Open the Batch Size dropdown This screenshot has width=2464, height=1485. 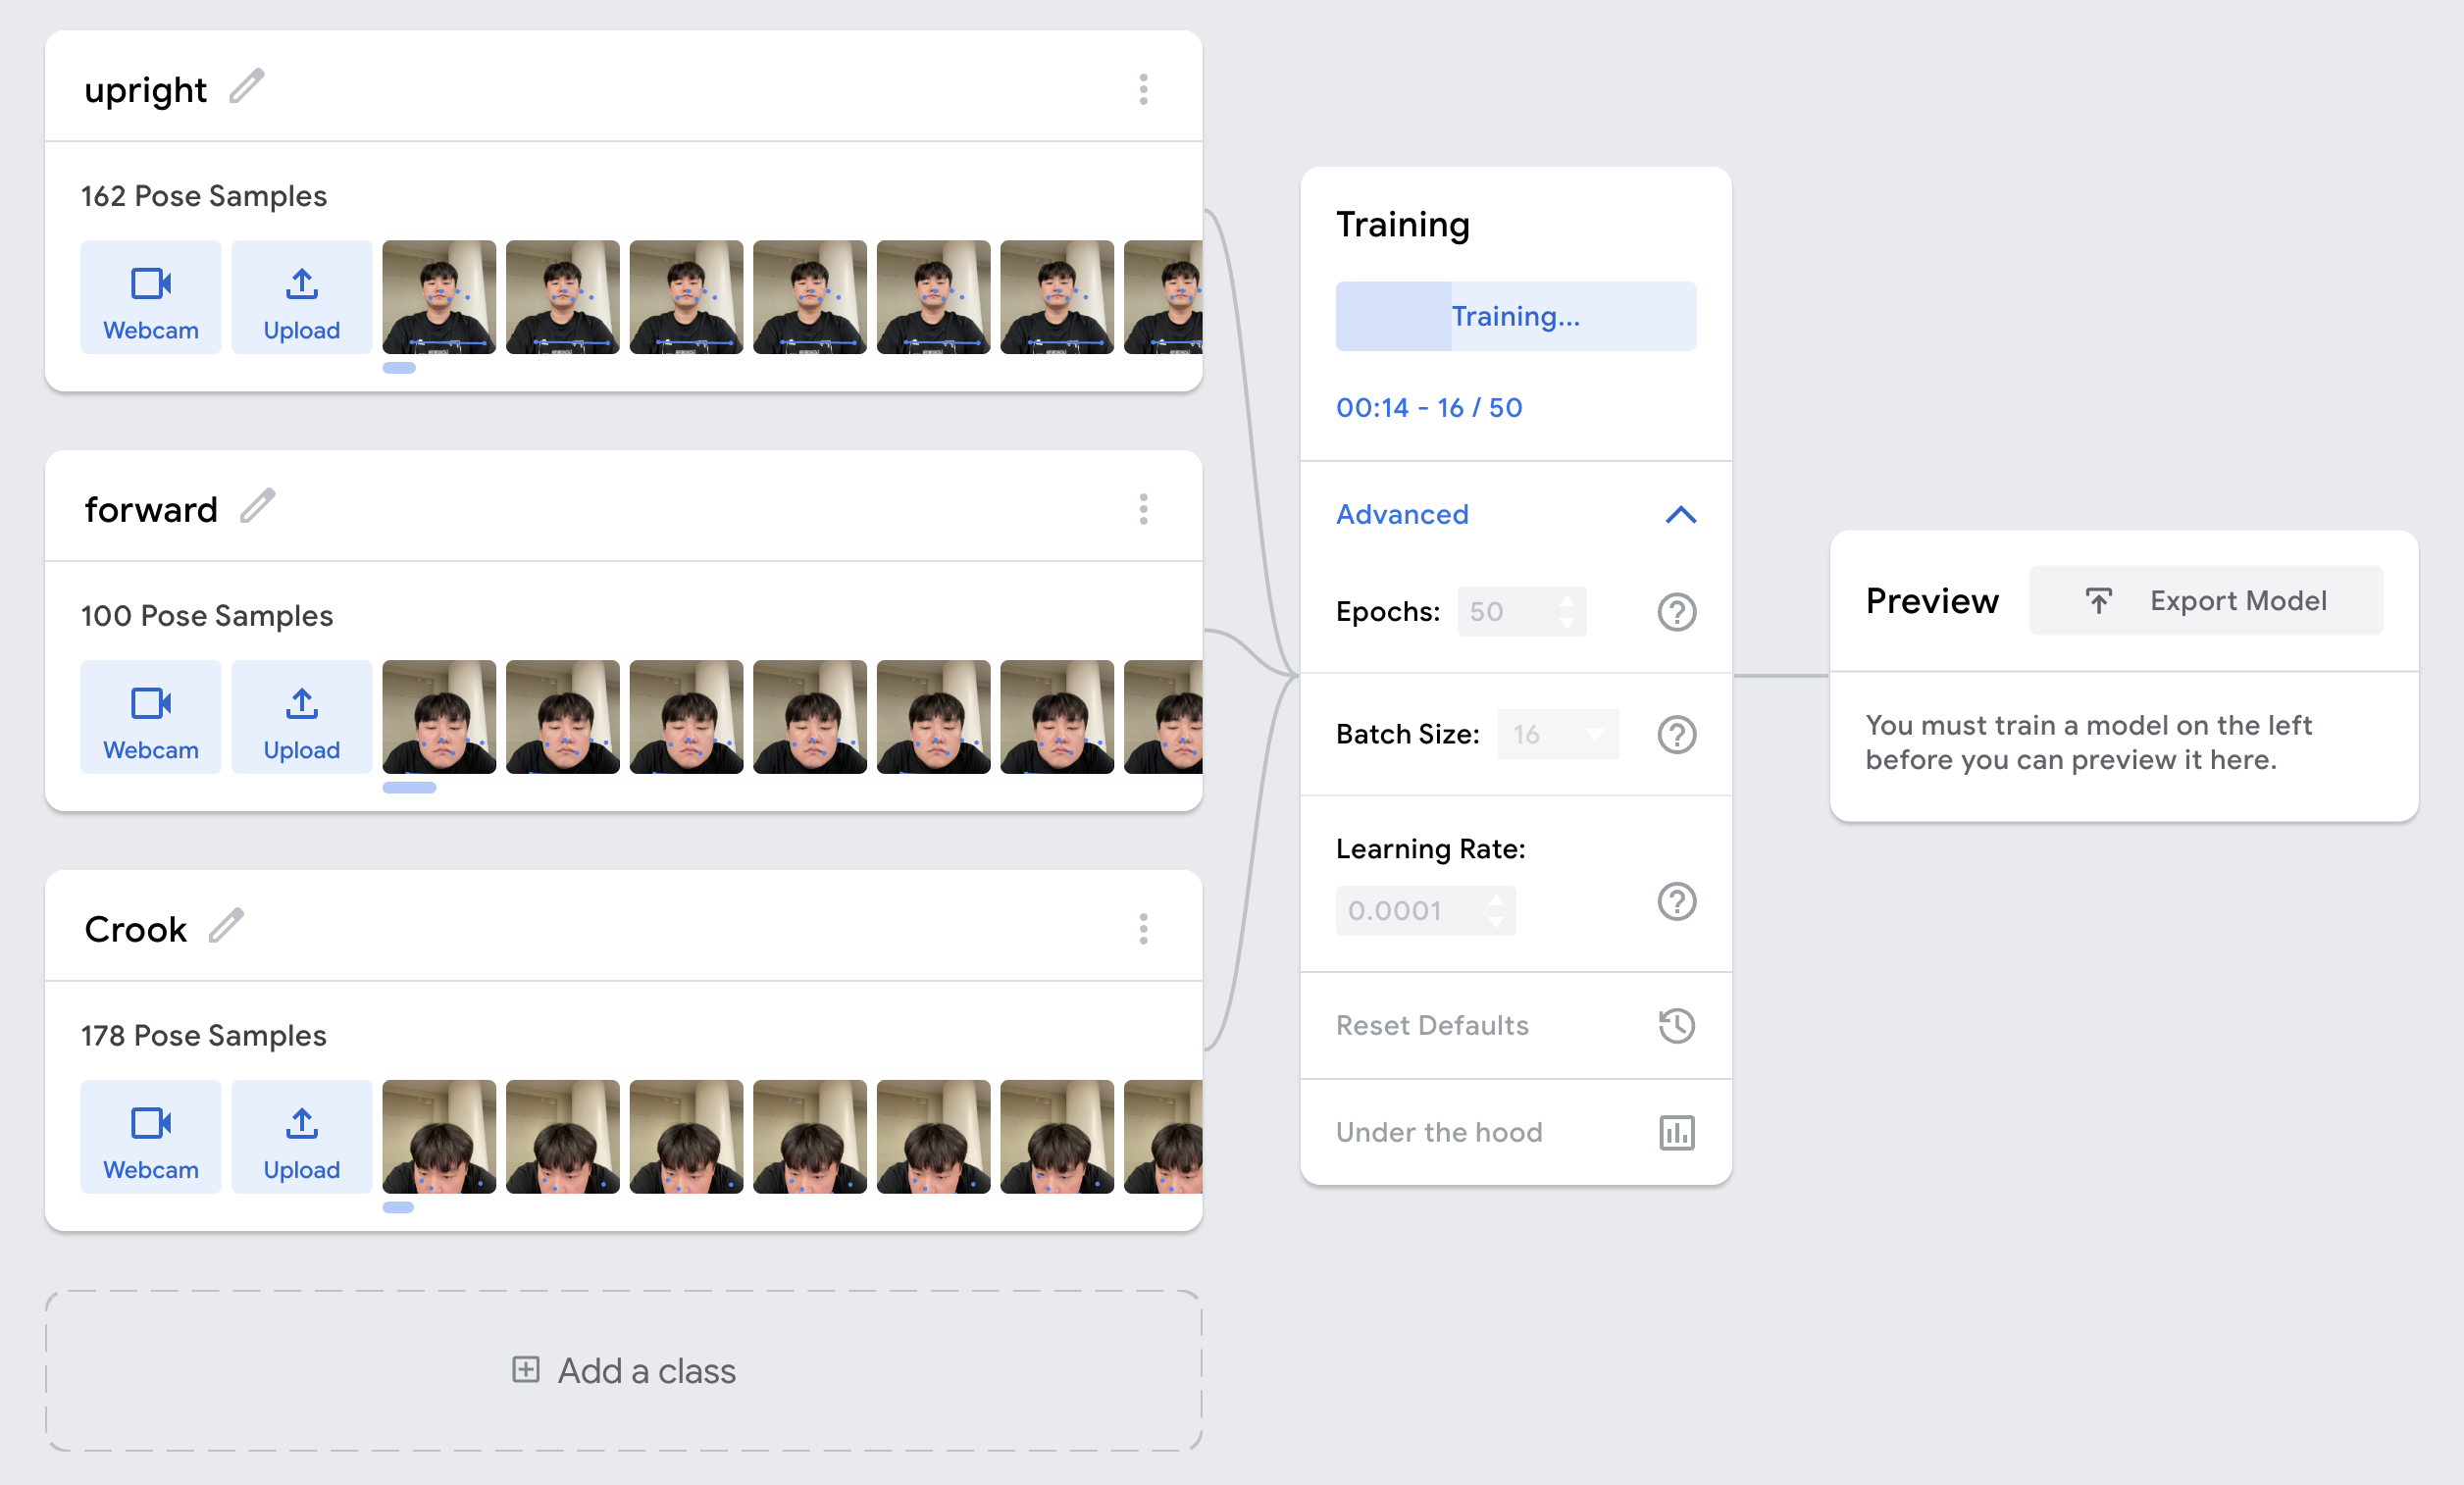point(1557,735)
